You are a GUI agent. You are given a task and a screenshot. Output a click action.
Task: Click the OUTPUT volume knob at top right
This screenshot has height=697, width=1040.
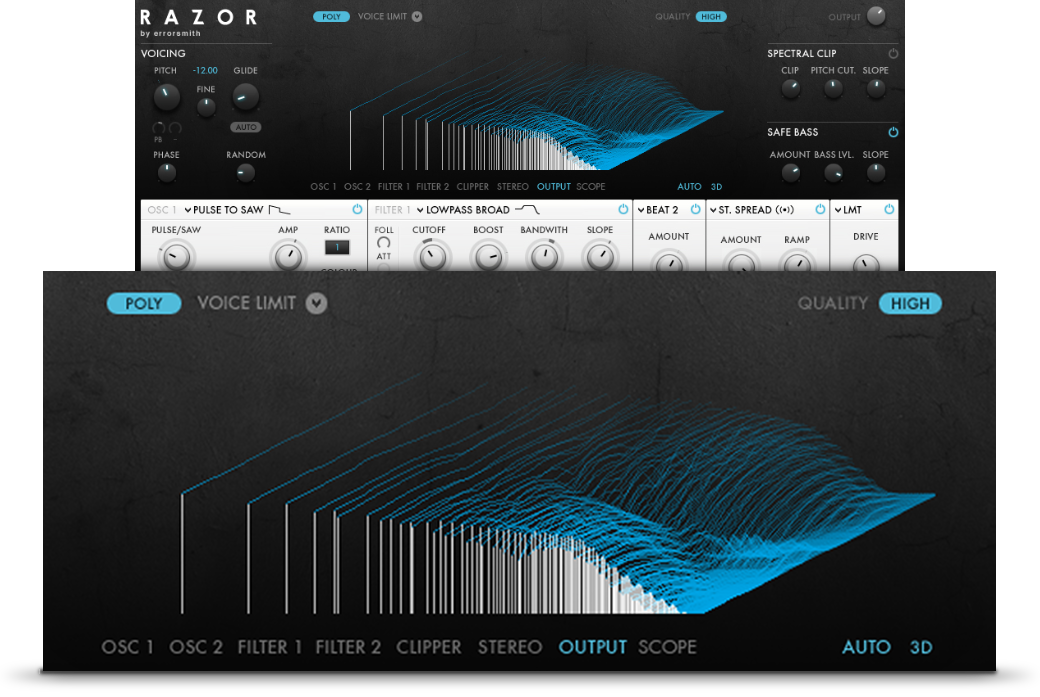(876, 16)
